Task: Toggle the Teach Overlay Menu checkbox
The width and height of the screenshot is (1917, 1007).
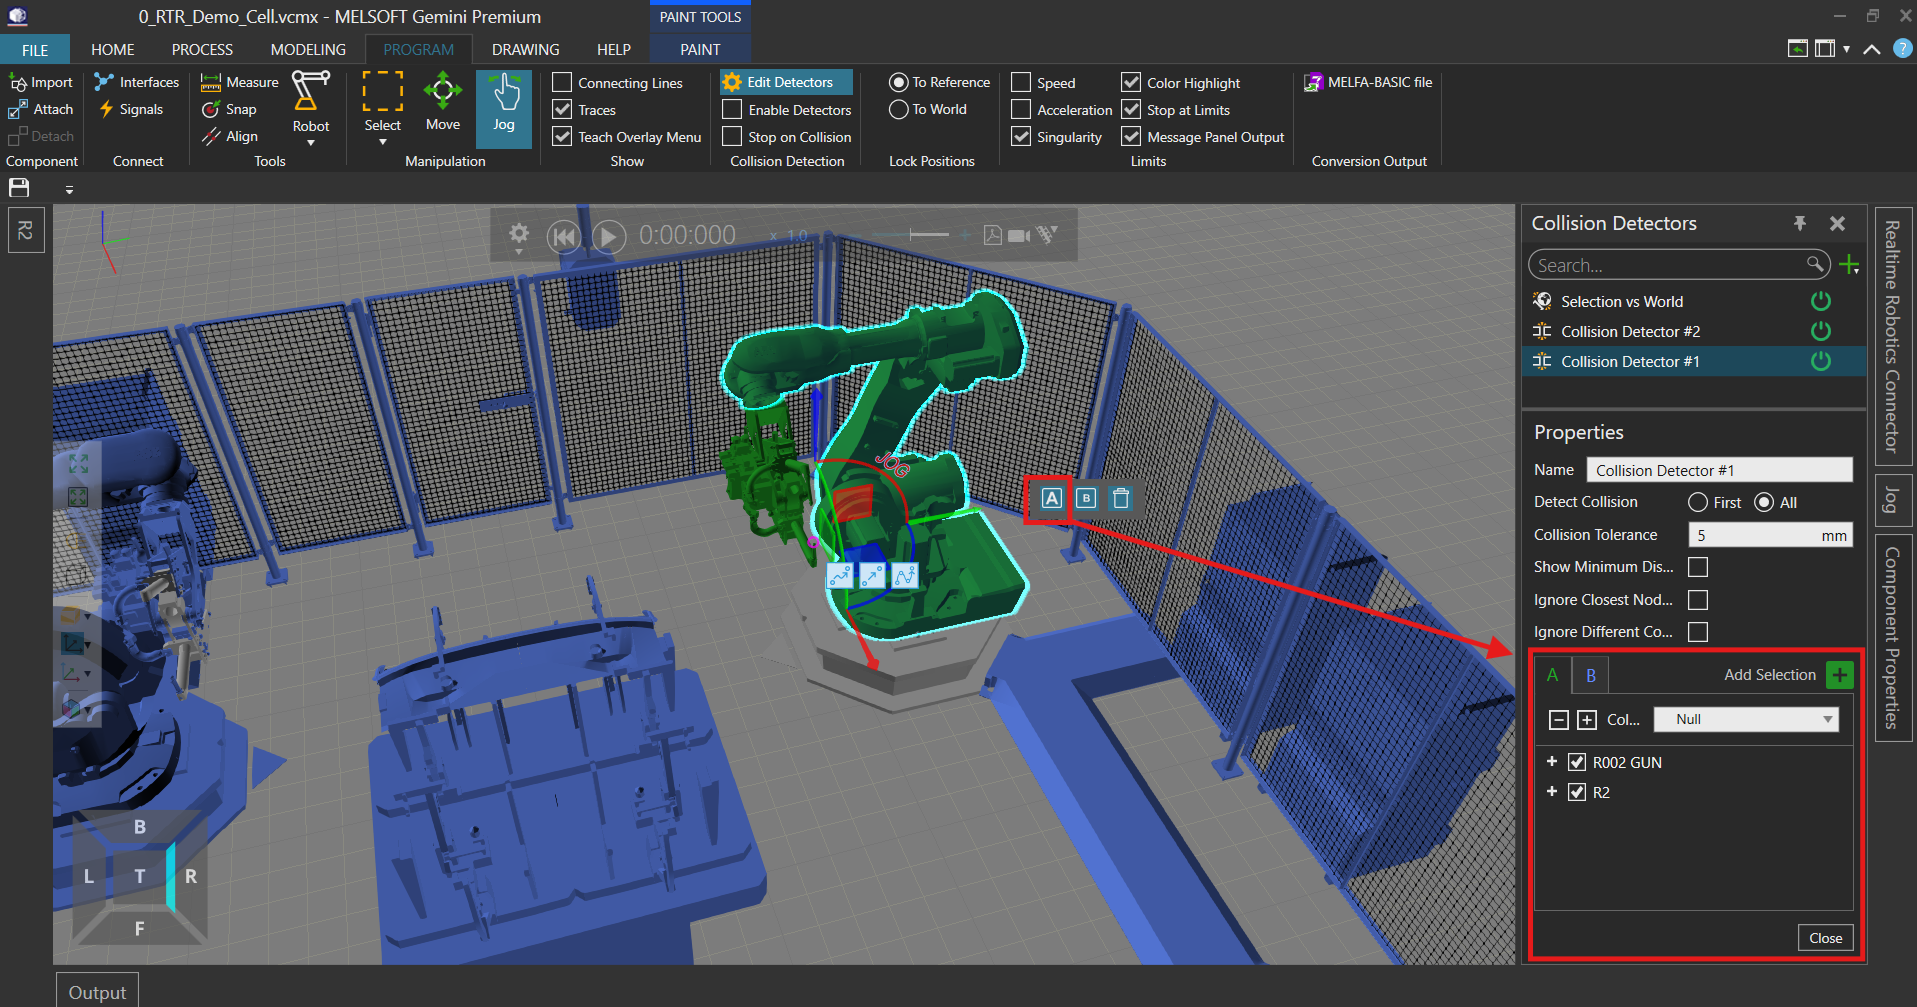Action: (562, 136)
